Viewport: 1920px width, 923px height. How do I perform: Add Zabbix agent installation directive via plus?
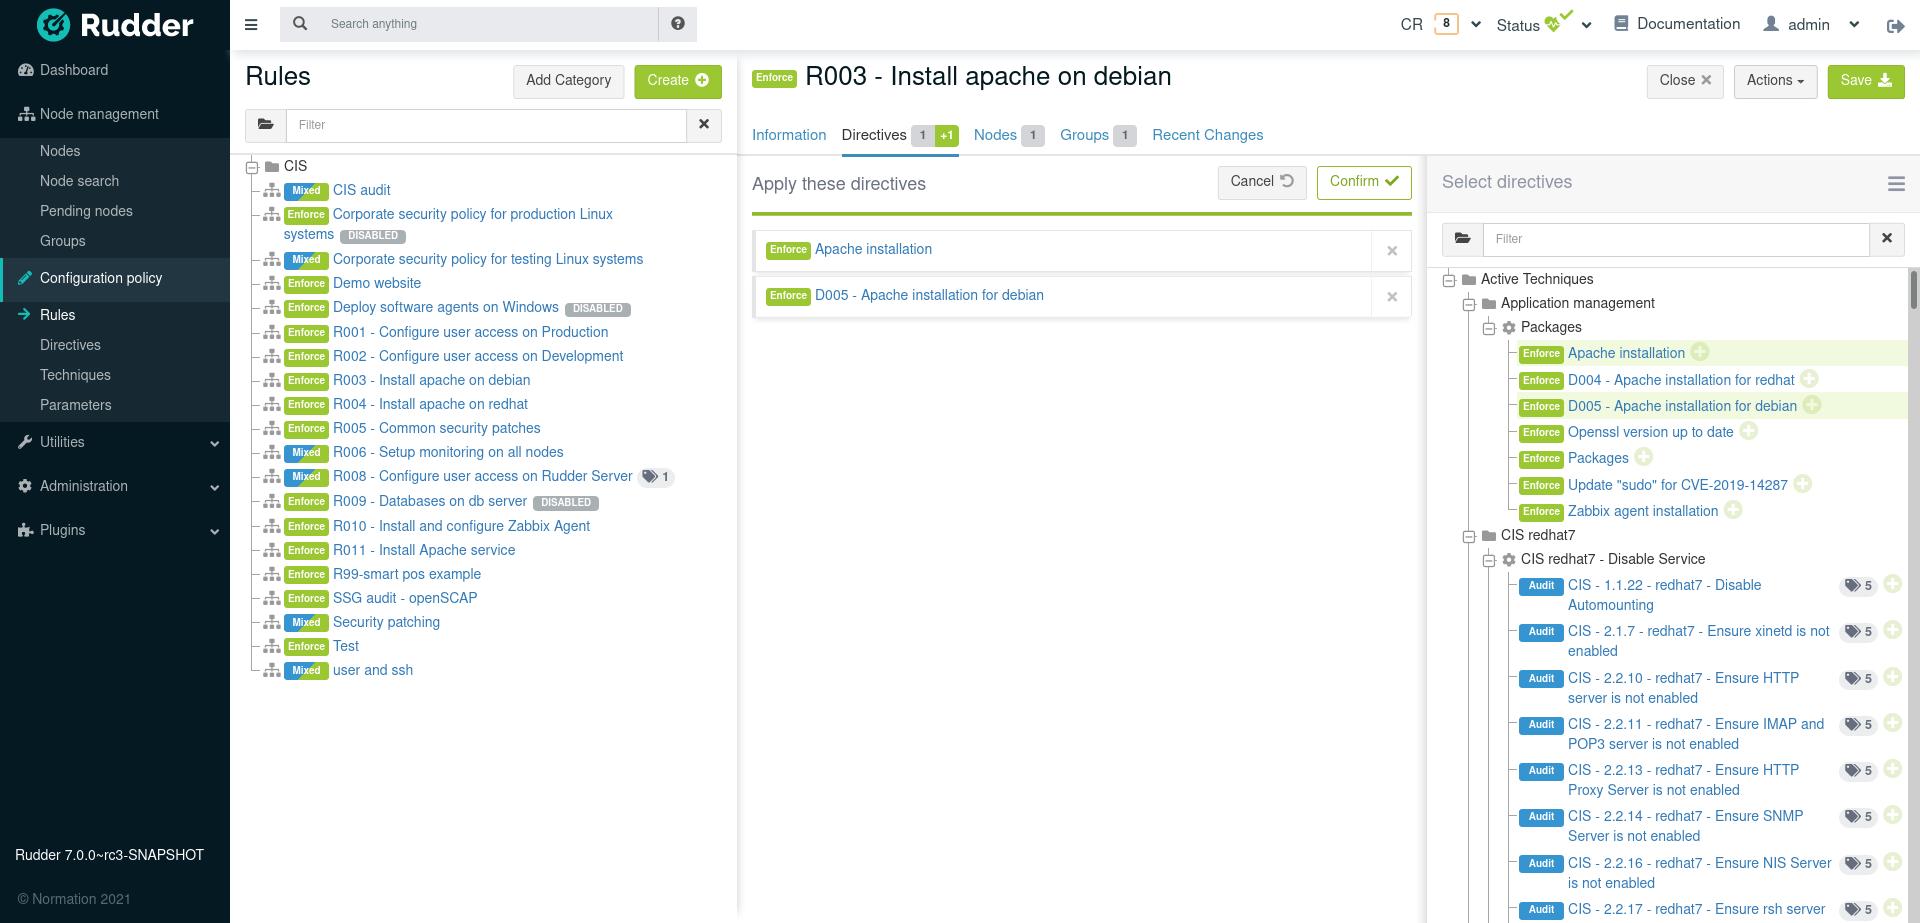coord(1733,510)
